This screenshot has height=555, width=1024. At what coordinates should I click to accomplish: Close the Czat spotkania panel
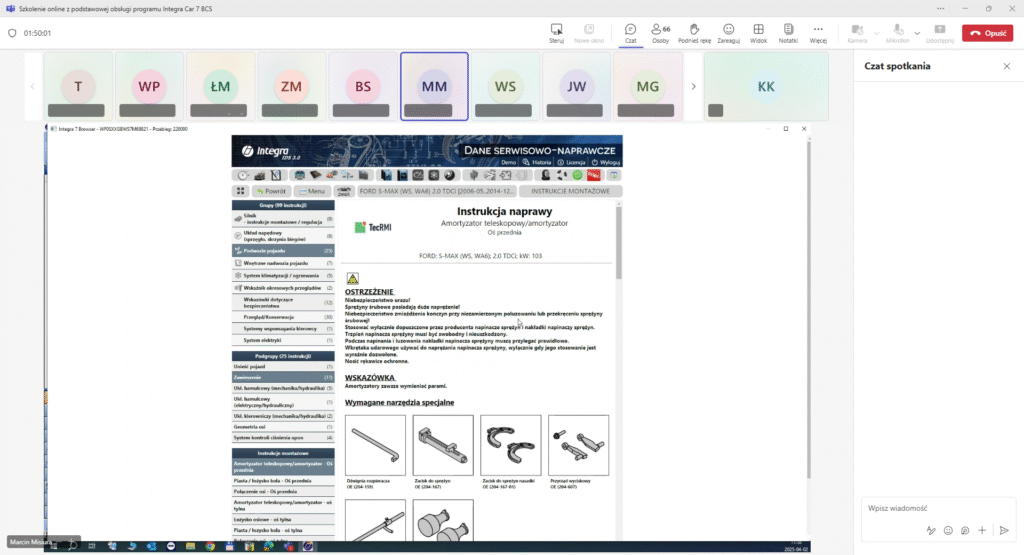pyautogui.click(x=1006, y=66)
